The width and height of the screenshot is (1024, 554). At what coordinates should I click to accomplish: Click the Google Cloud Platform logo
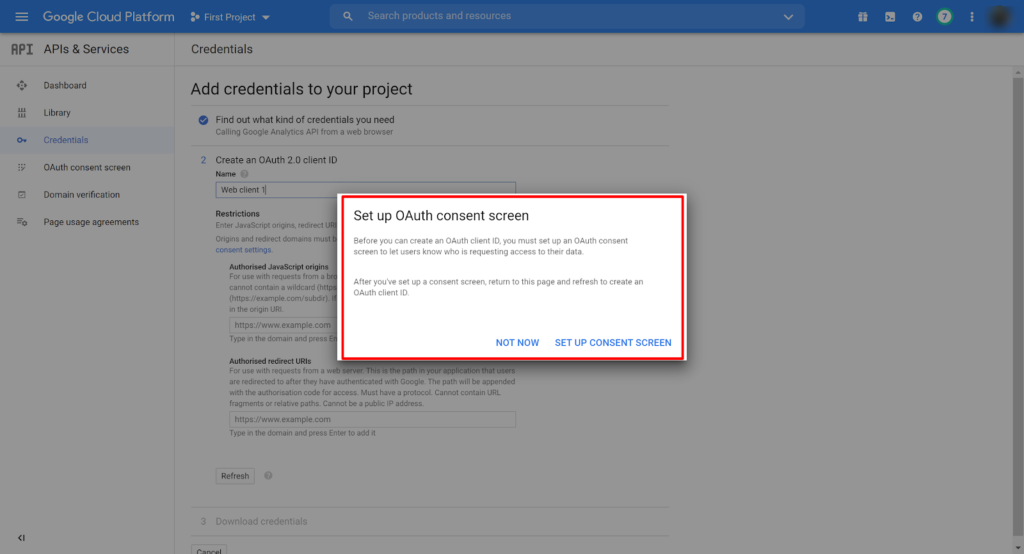click(x=108, y=16)
